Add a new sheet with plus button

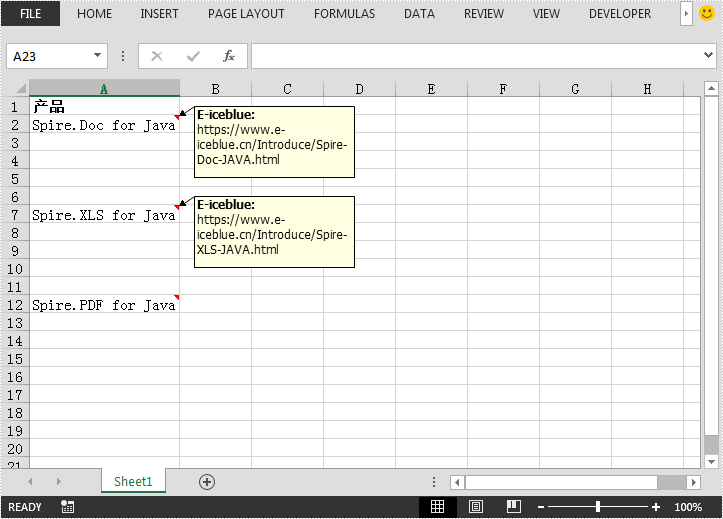coord(207,482)
